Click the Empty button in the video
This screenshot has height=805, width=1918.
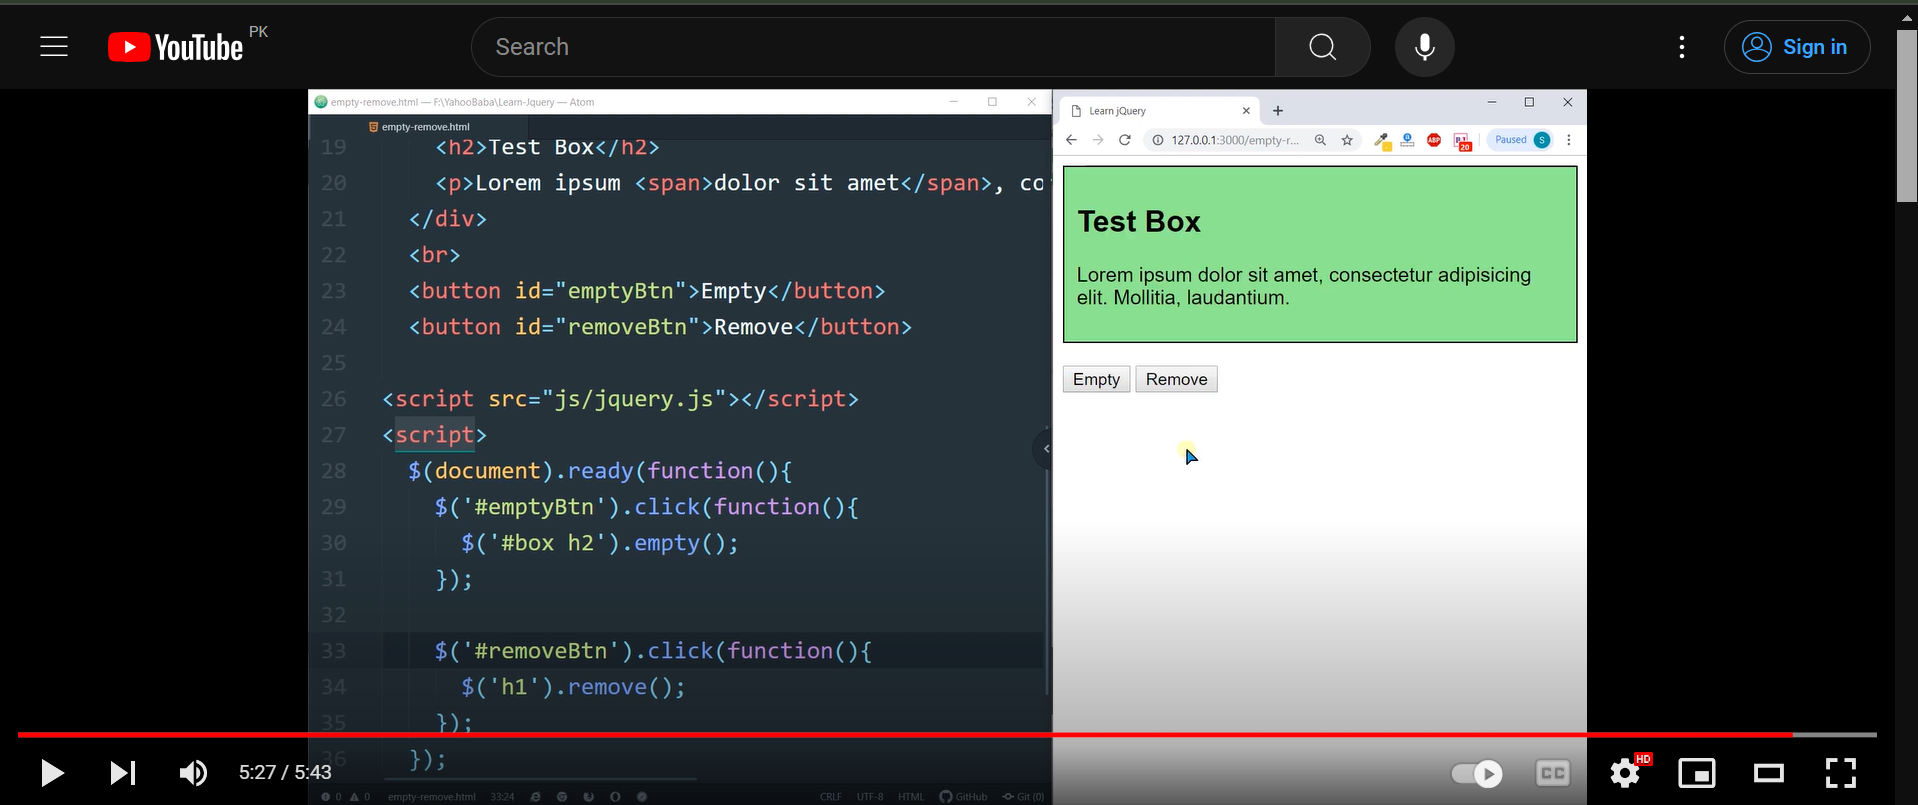point(1096,380)
